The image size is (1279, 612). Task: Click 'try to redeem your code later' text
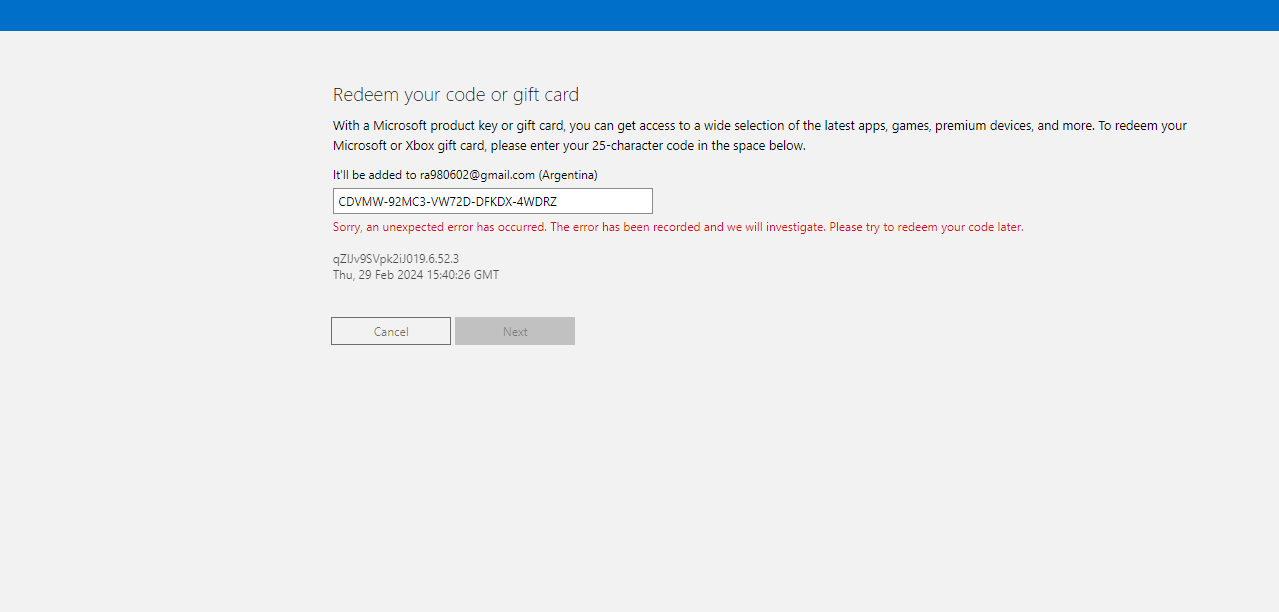(944, 227)
